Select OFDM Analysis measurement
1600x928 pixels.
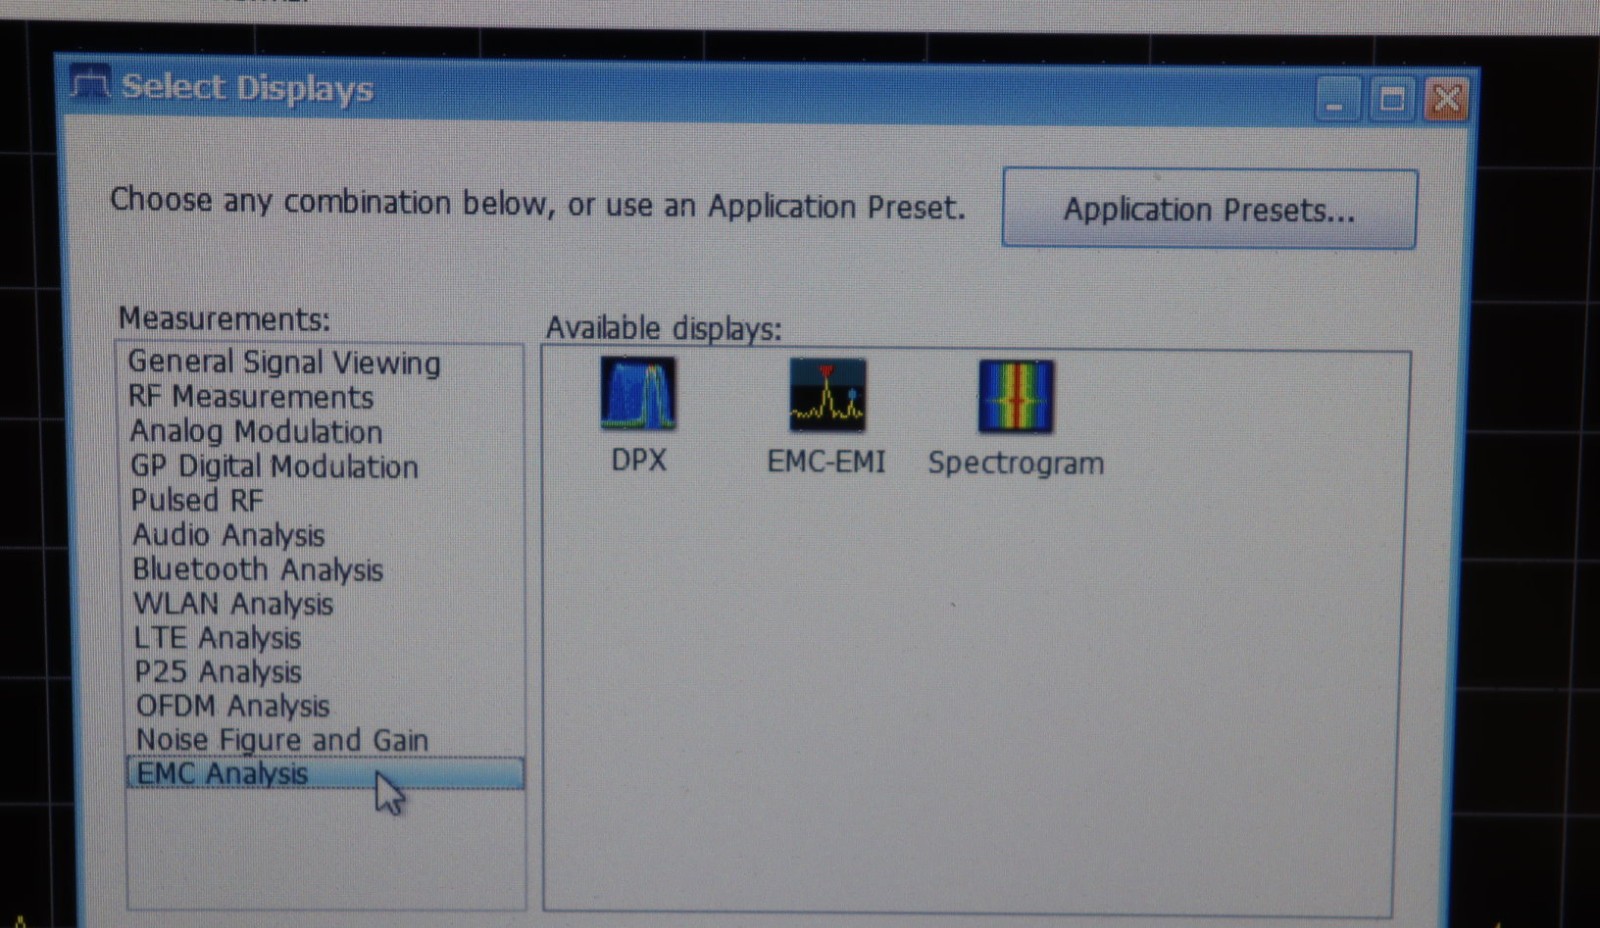pos(233,705)
